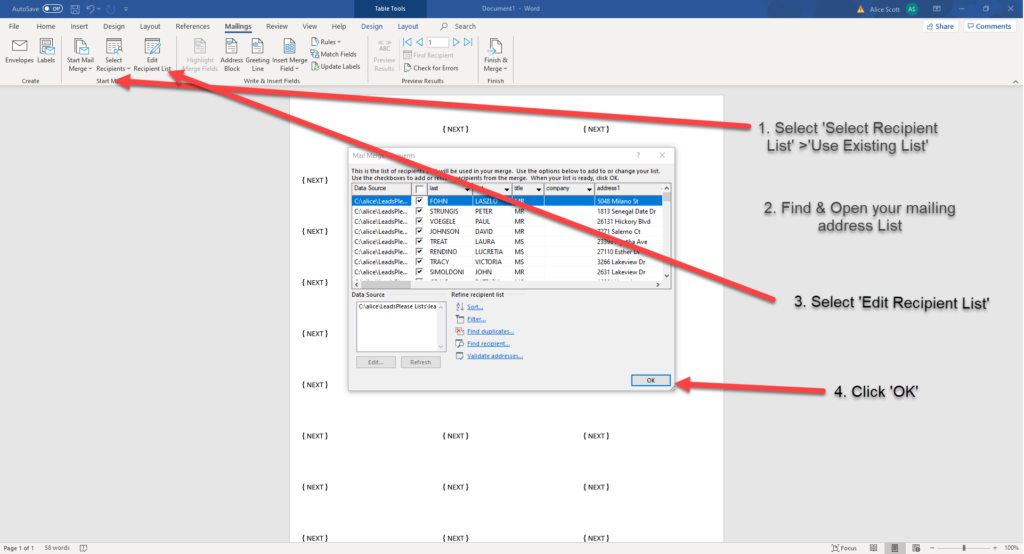Click the Find duplicates link
The width and height of the screenshot is (1024, 554).
[490, 331]
